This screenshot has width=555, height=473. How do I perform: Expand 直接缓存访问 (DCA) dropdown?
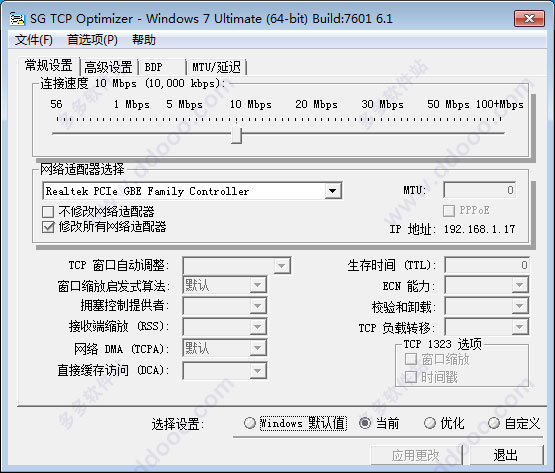258,371
